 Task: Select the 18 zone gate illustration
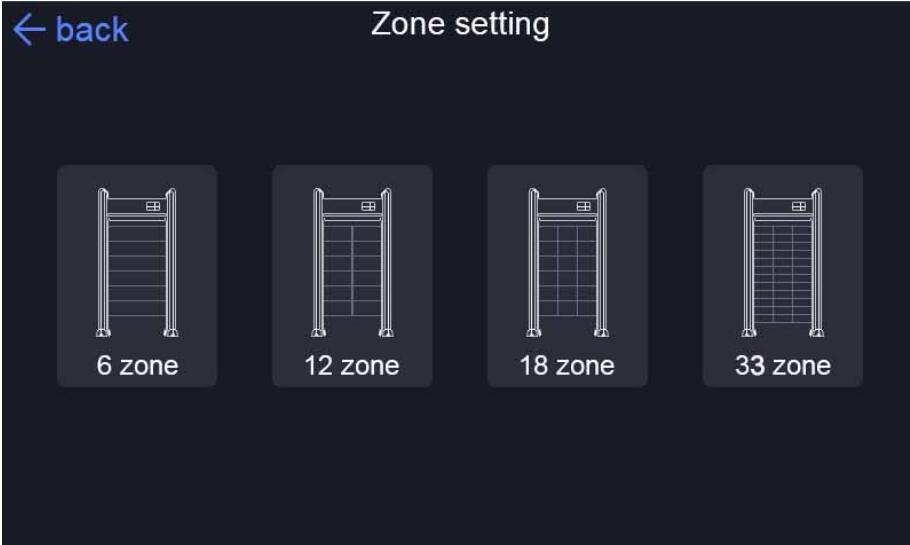(x=568, y=262)
